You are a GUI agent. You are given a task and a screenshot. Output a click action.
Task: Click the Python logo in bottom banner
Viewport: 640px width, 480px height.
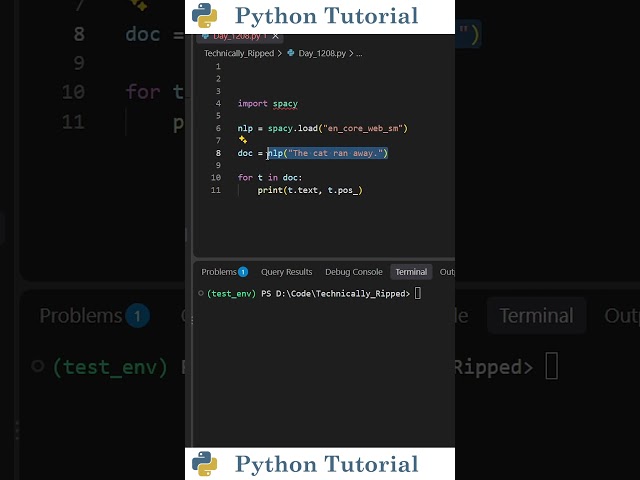click(204, 464)
